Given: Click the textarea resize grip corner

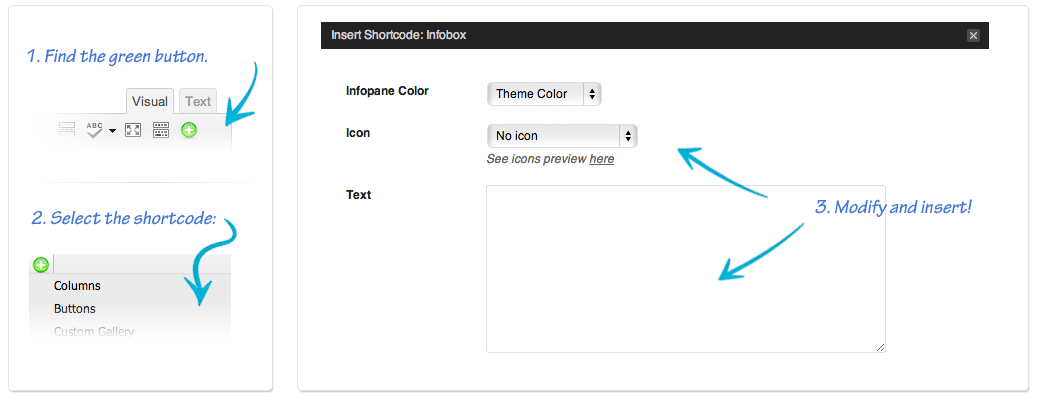Looking at the screenshot, I should pyautogui.click(x=880, y=347).
